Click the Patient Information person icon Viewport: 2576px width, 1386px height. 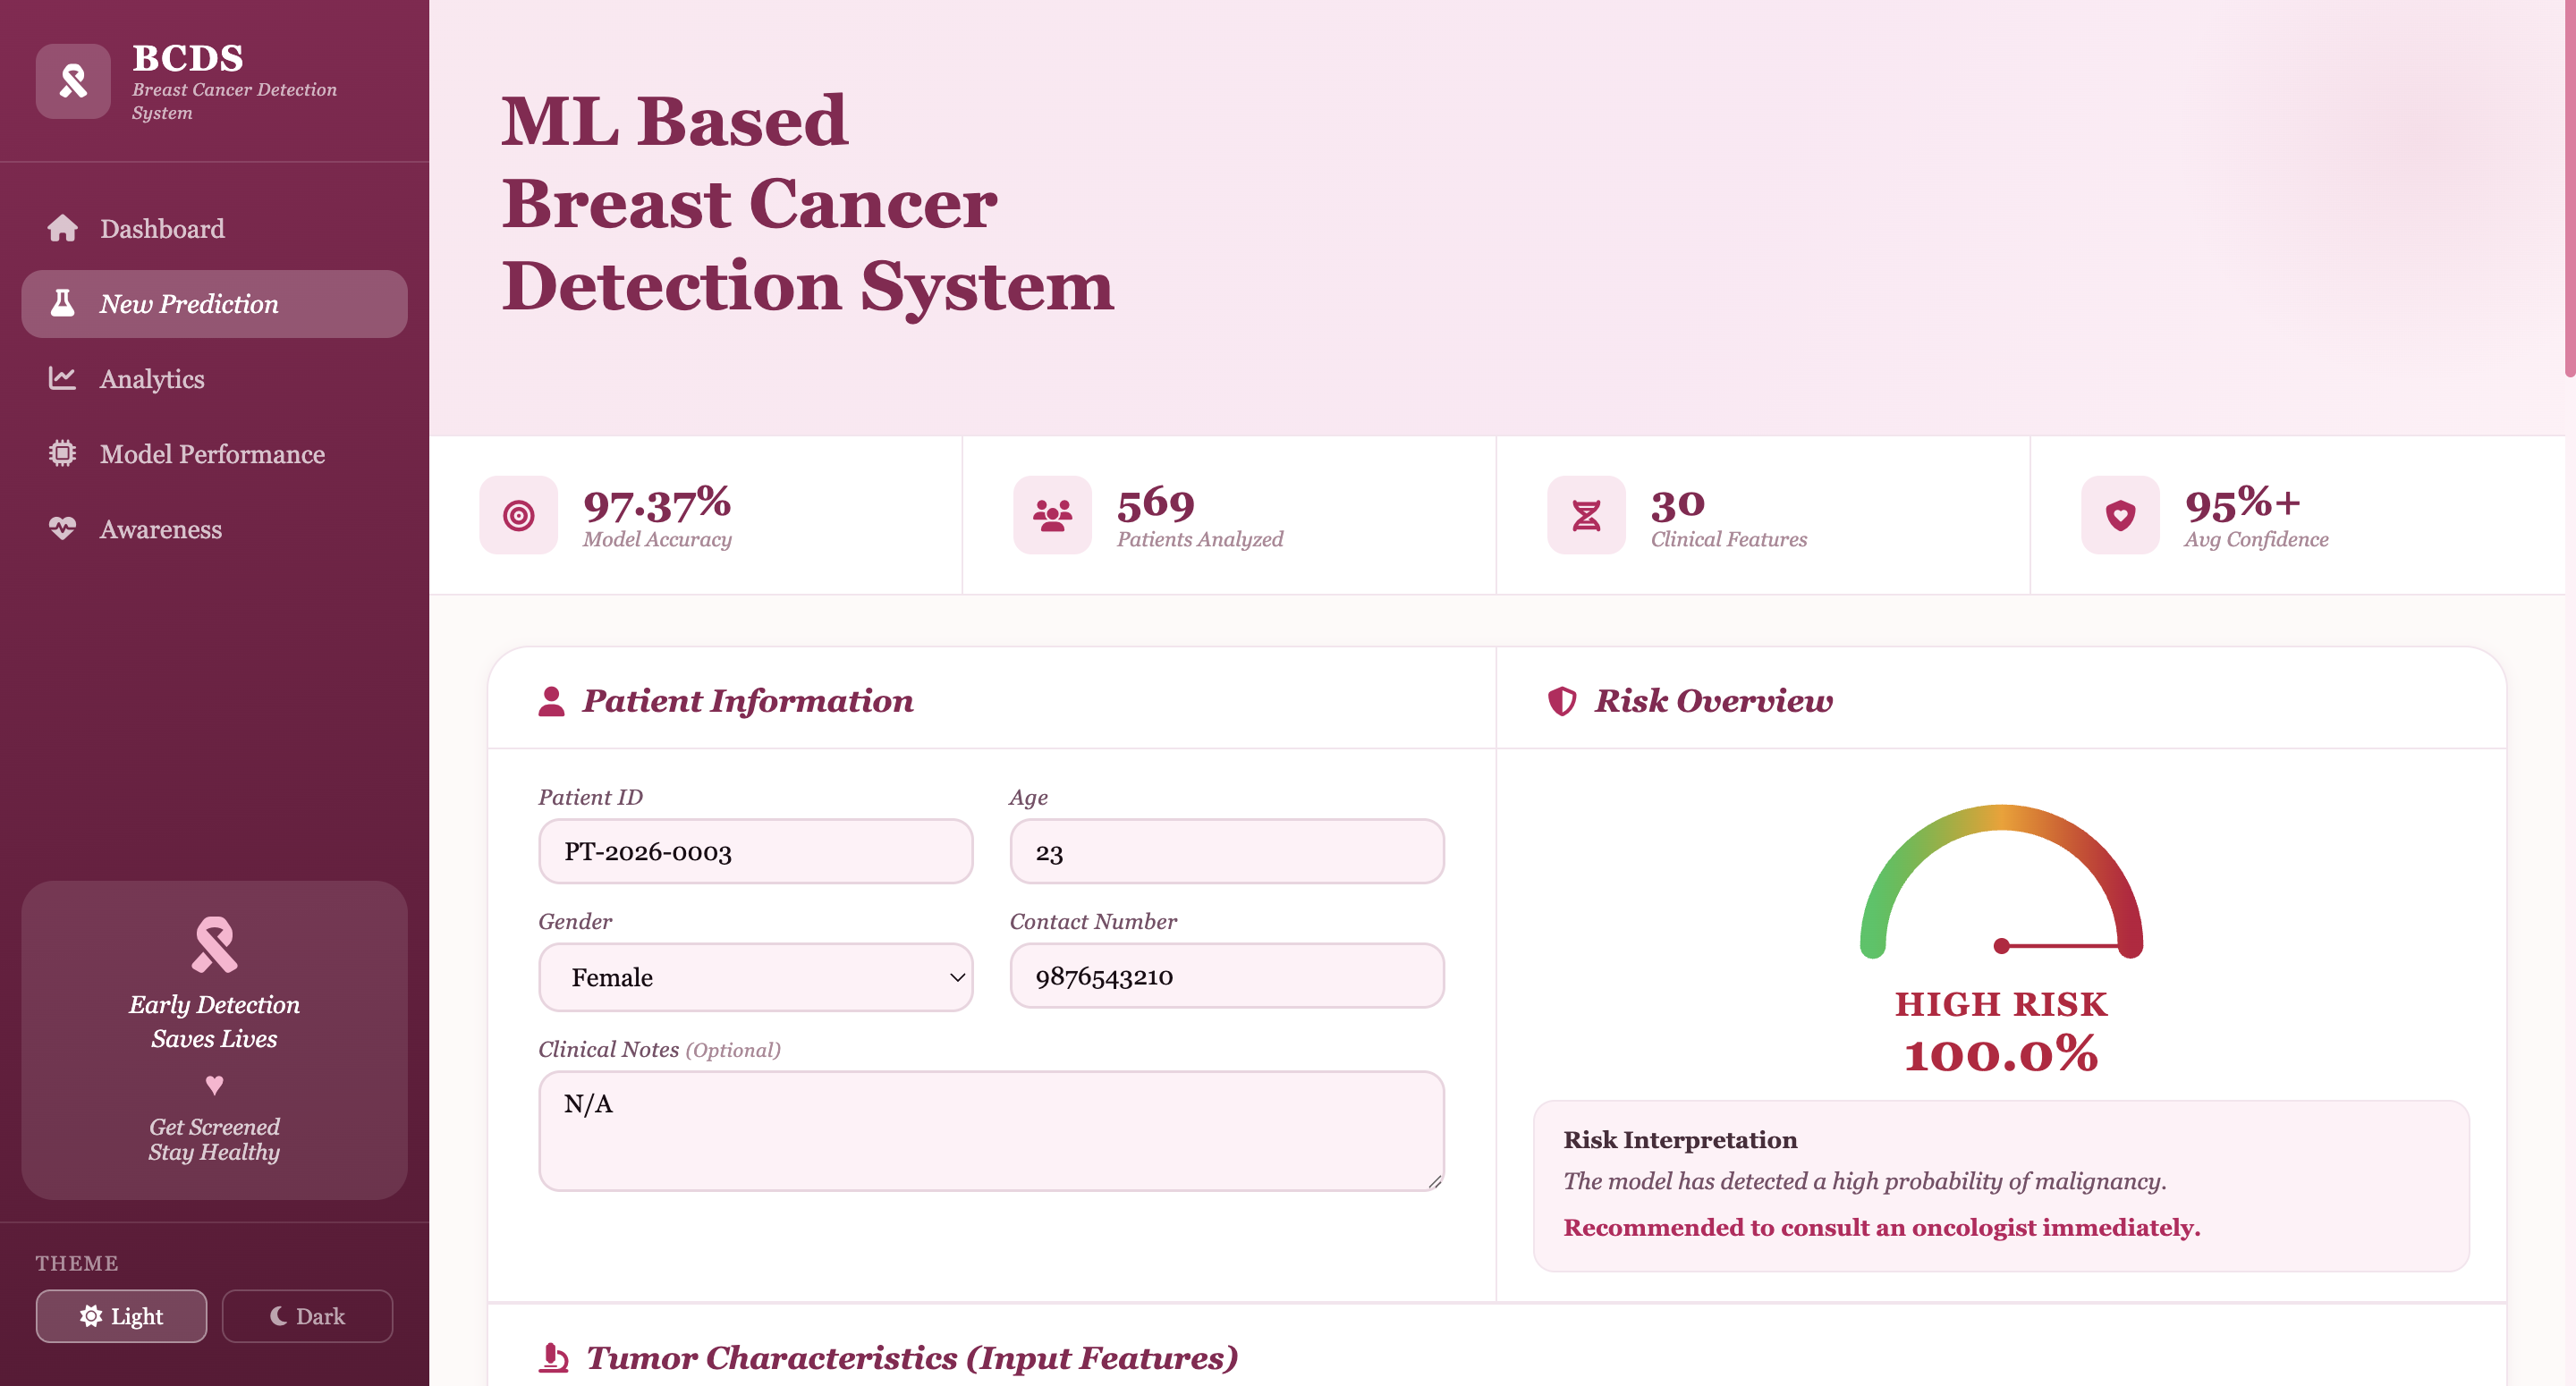pos(551,701)
